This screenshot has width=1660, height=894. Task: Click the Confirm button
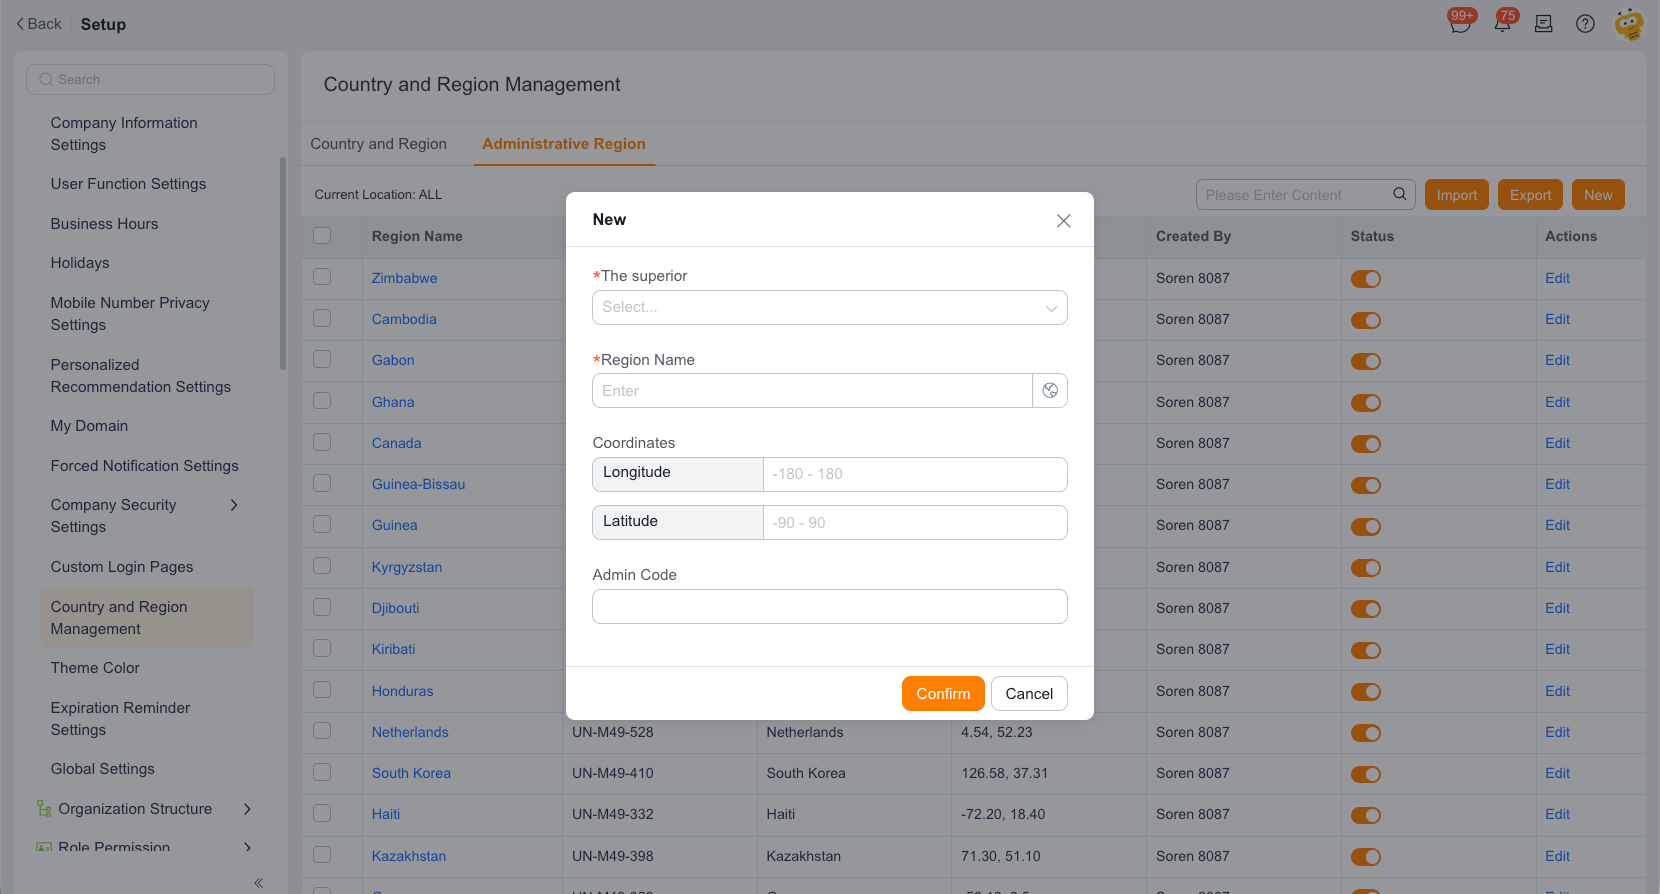coord(943,694)
